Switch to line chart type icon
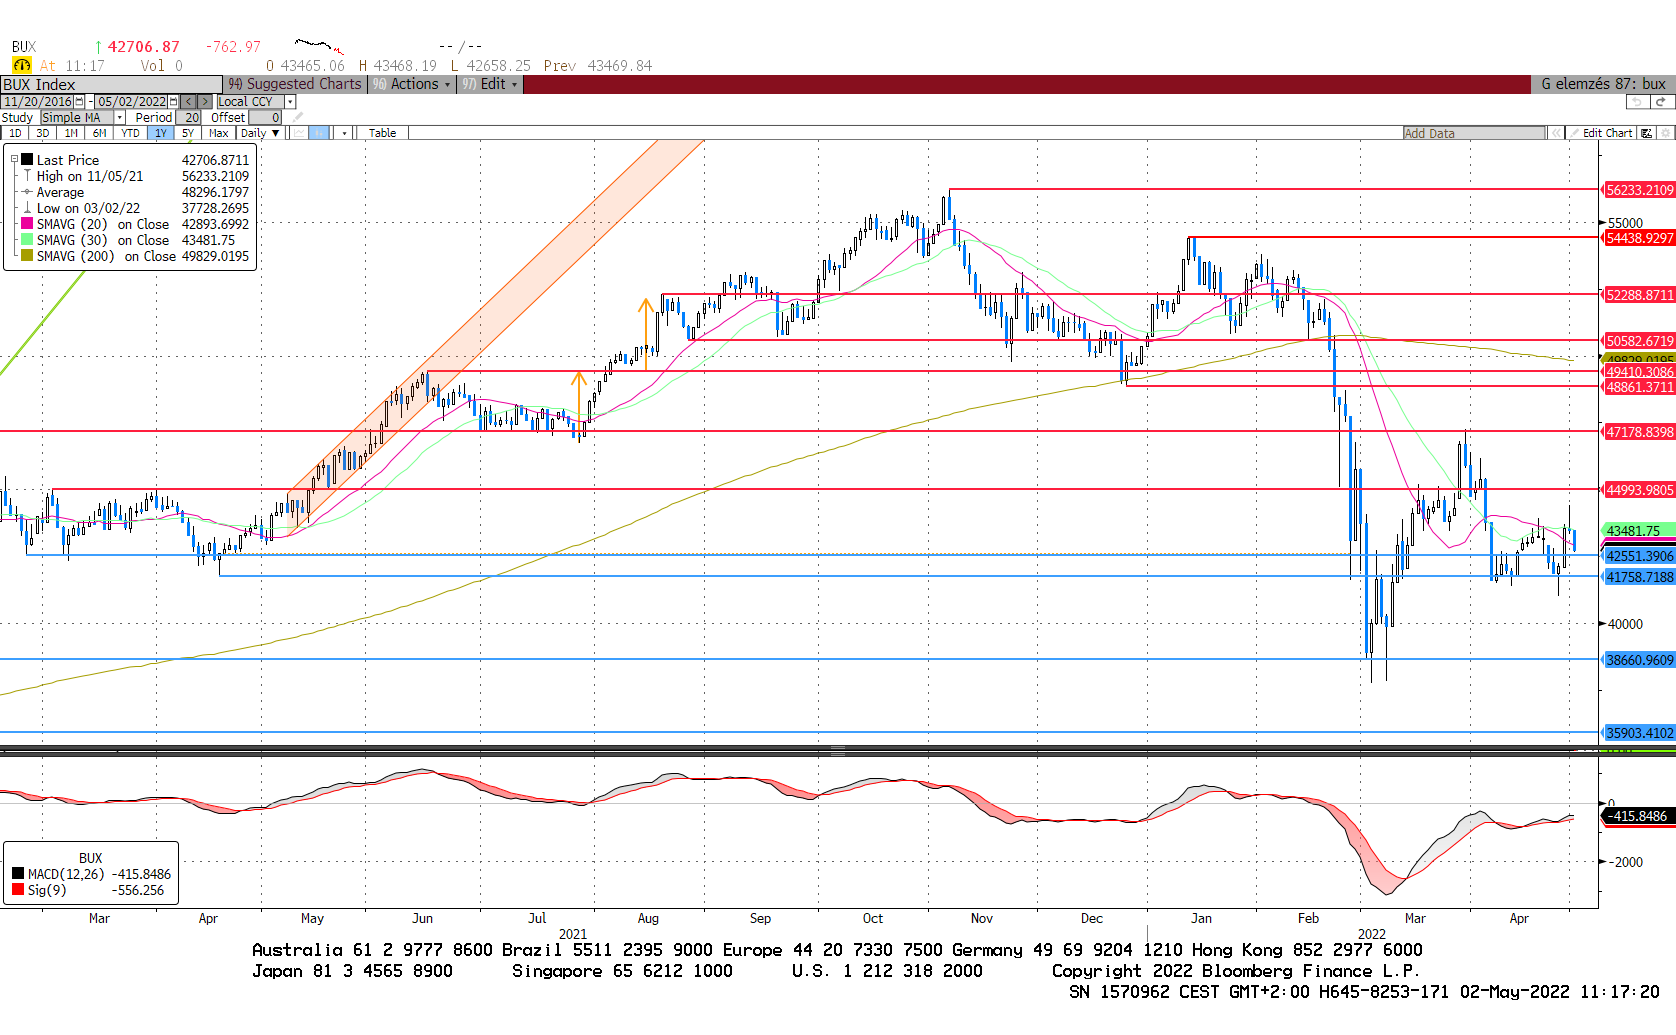Image resolution: width=1676 pixels, height=1035 pixels. (x=298, y=133)
